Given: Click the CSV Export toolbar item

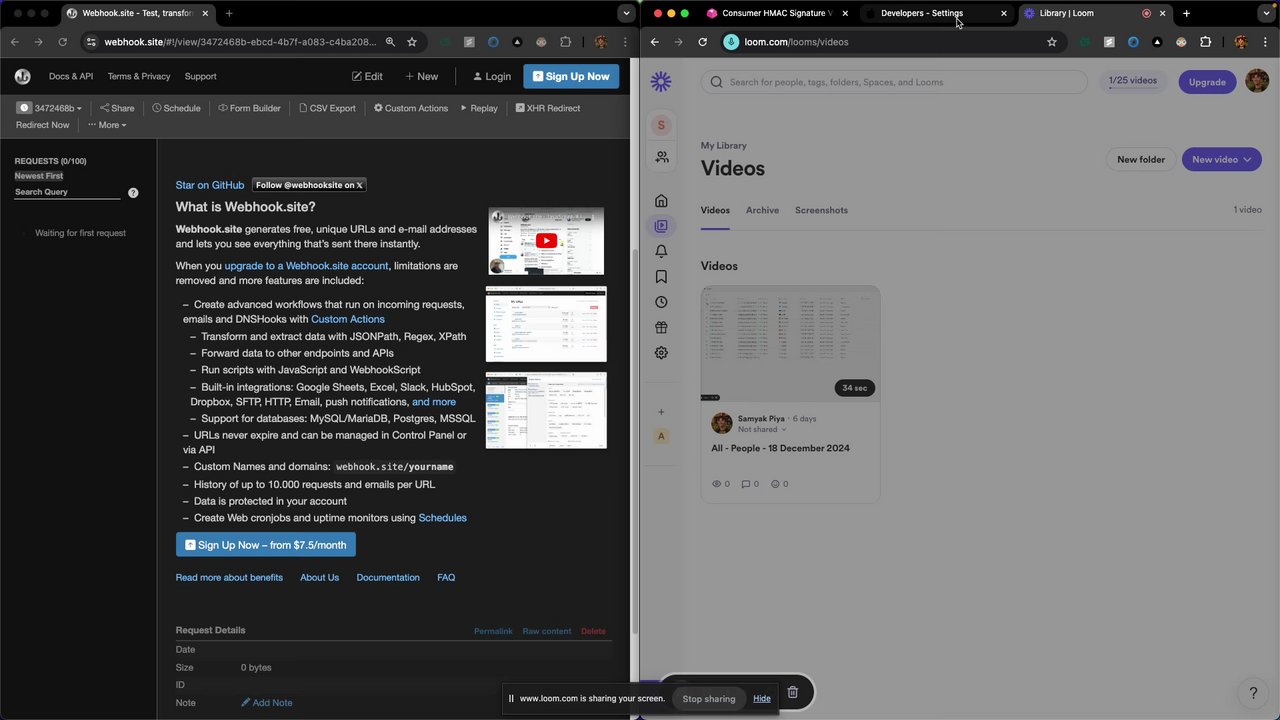Looking at the screenshot, I should 327,108.
